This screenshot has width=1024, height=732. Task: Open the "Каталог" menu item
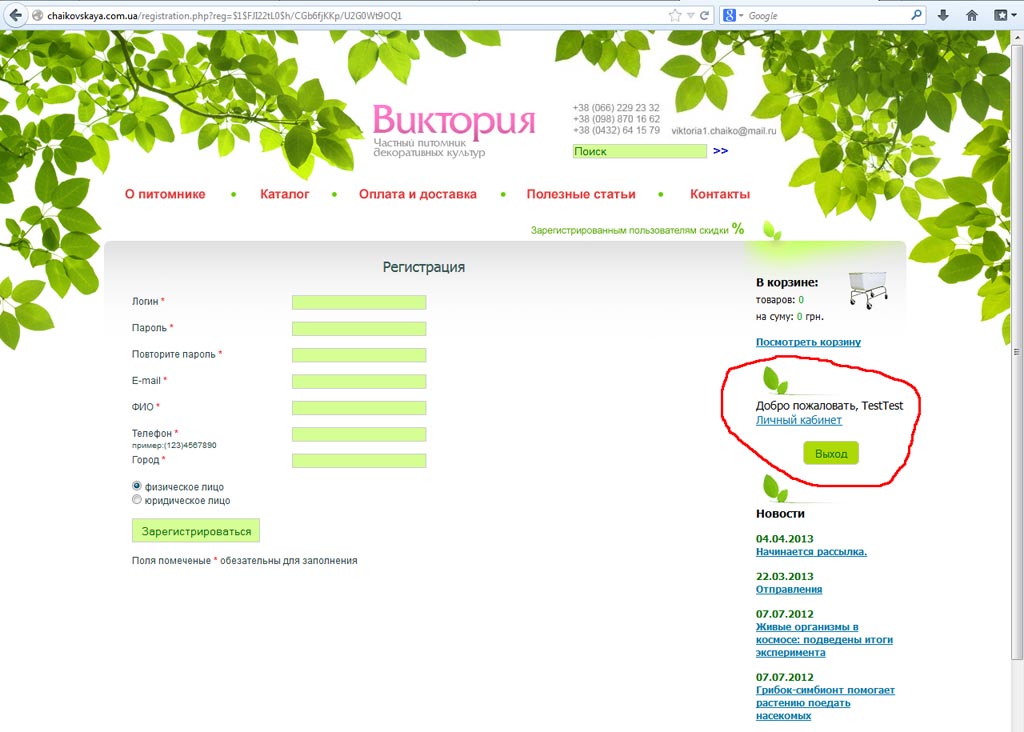click(x=285, y=194)
